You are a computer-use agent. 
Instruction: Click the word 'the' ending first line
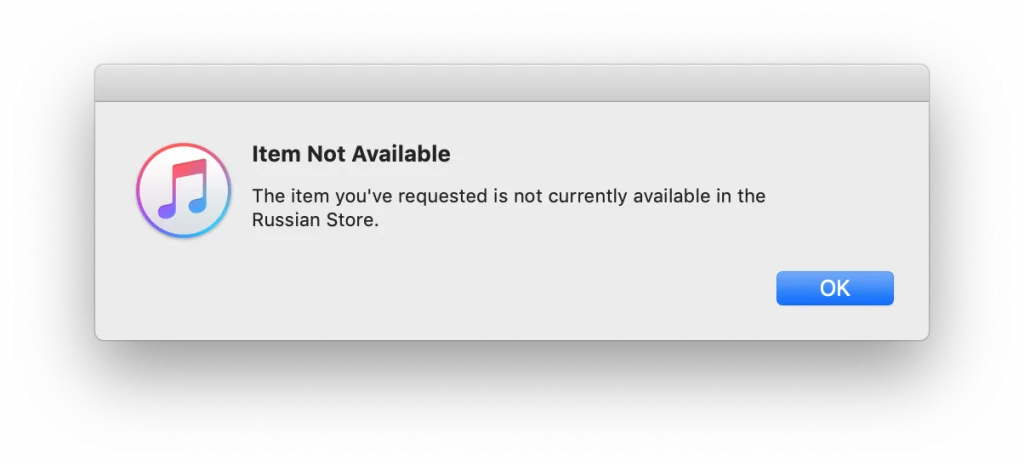click(x=752, y=196)
